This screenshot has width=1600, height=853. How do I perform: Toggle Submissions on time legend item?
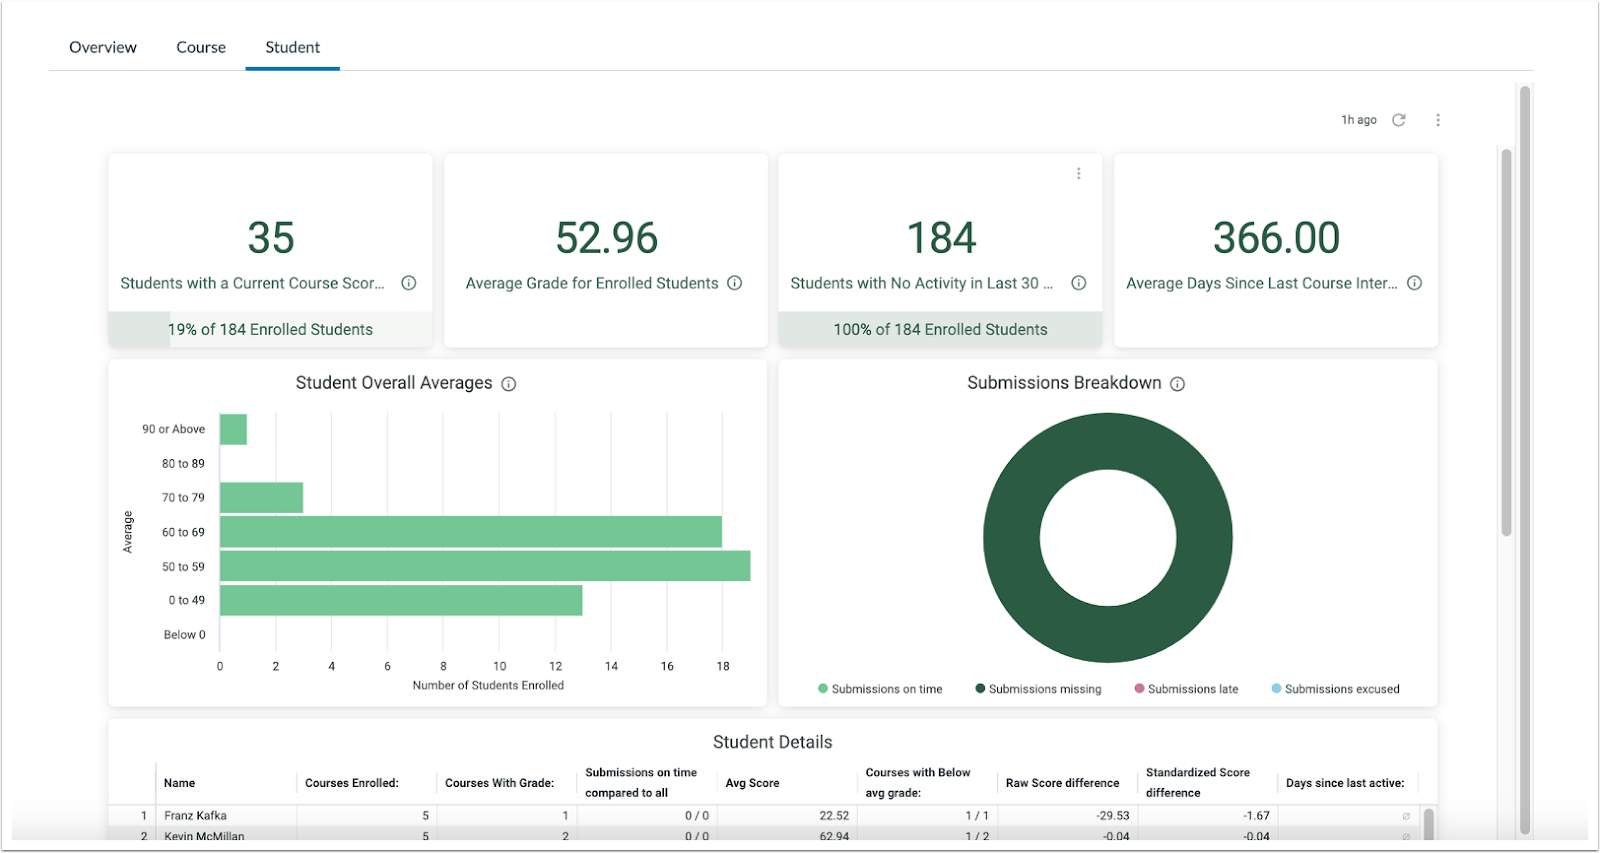point(880,689)
